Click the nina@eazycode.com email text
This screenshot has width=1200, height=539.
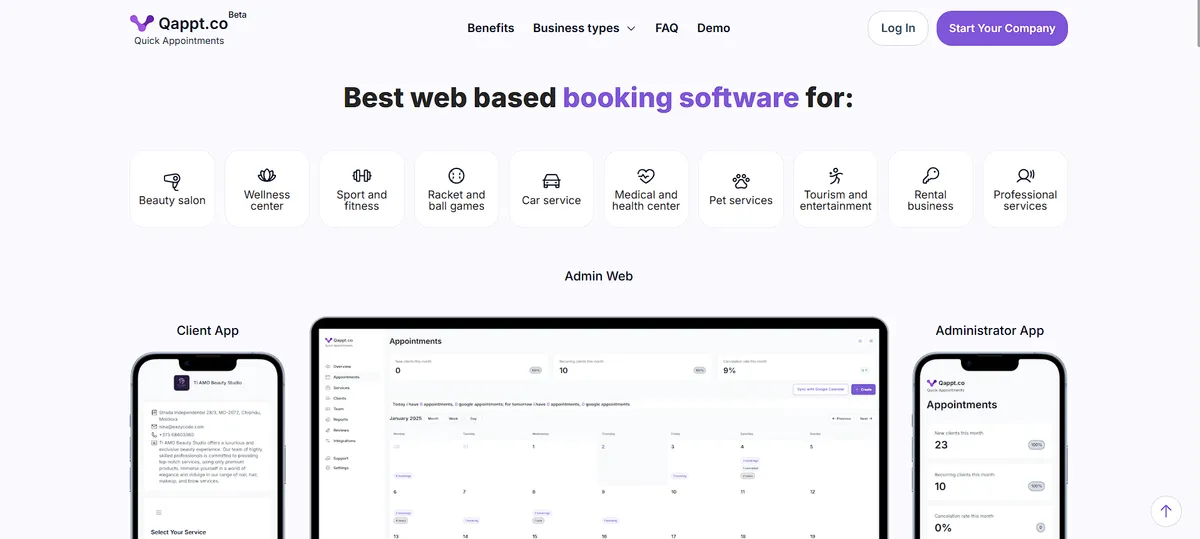click(x=180, y=427)
